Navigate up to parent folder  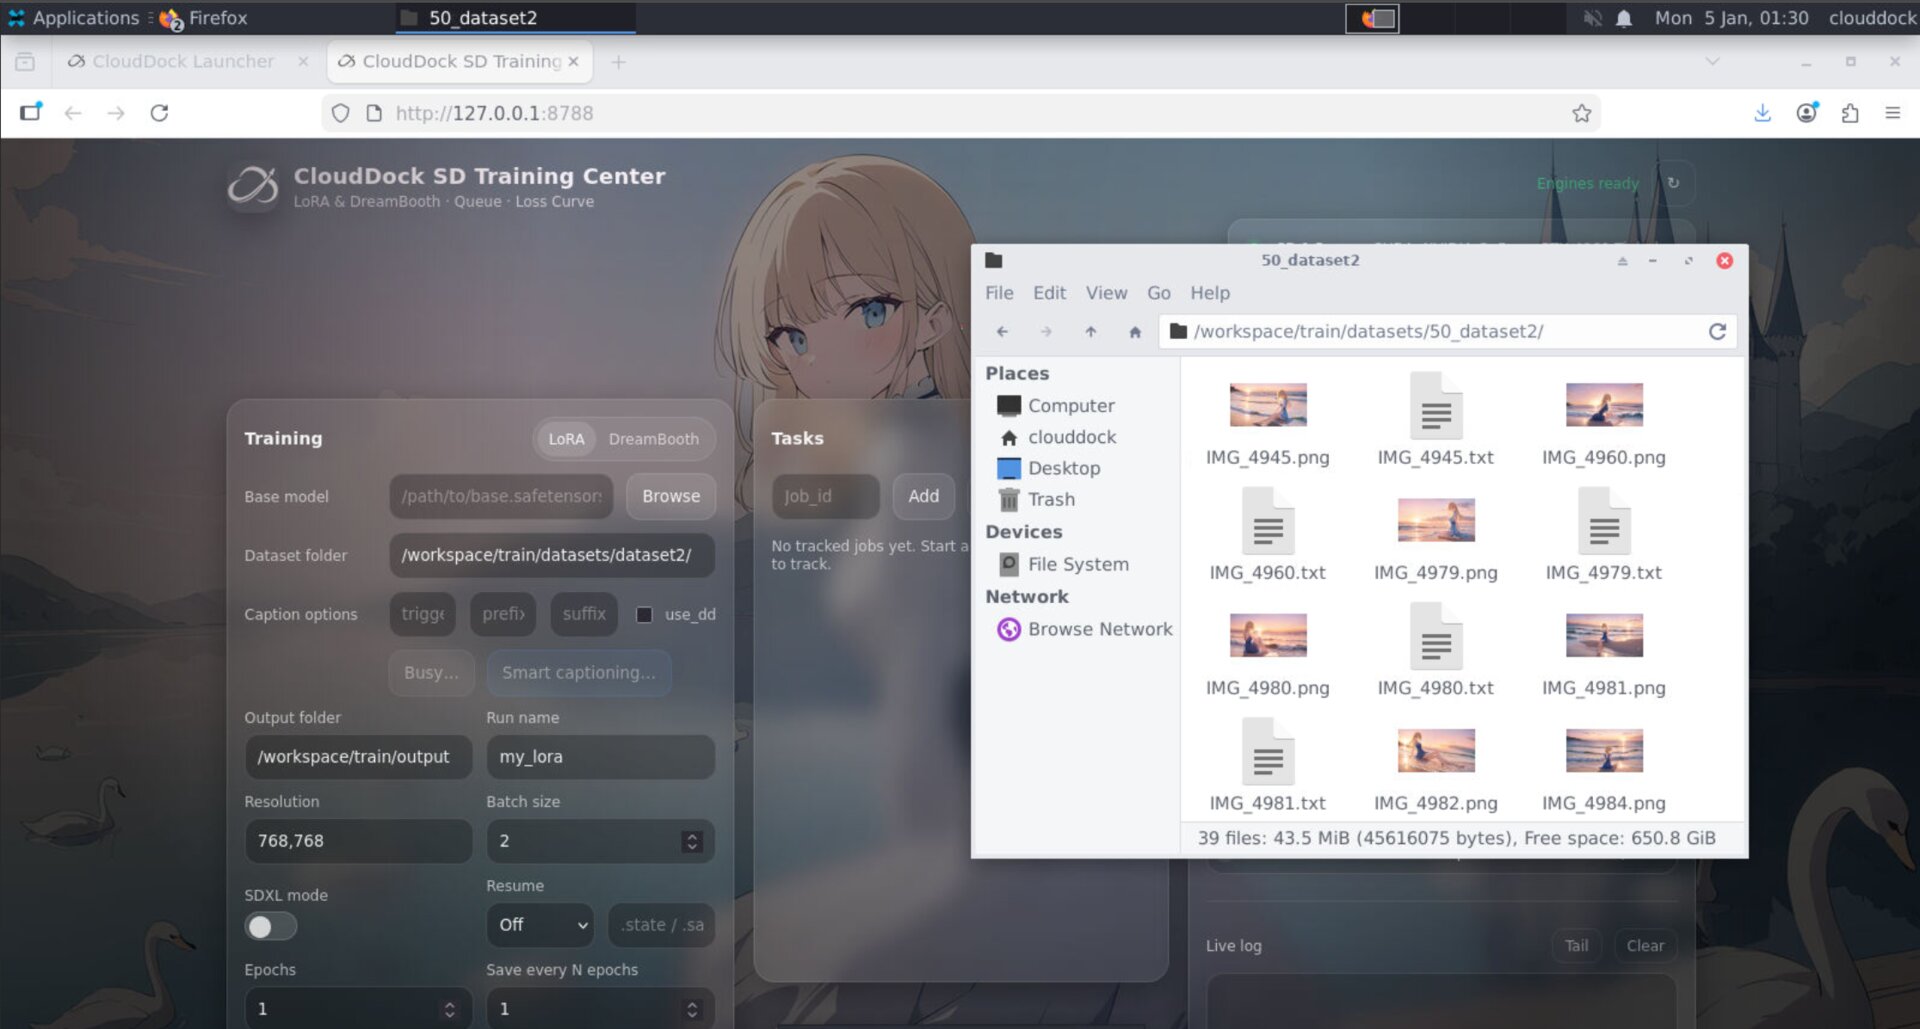click(x=1091, y=332)
